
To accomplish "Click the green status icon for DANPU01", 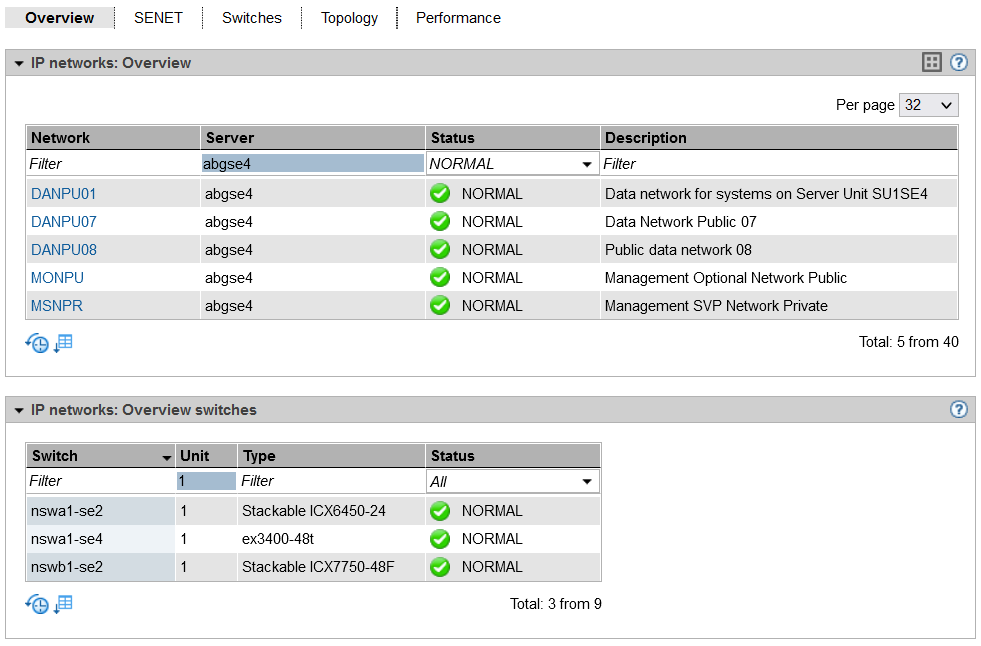I will (440, 194).
